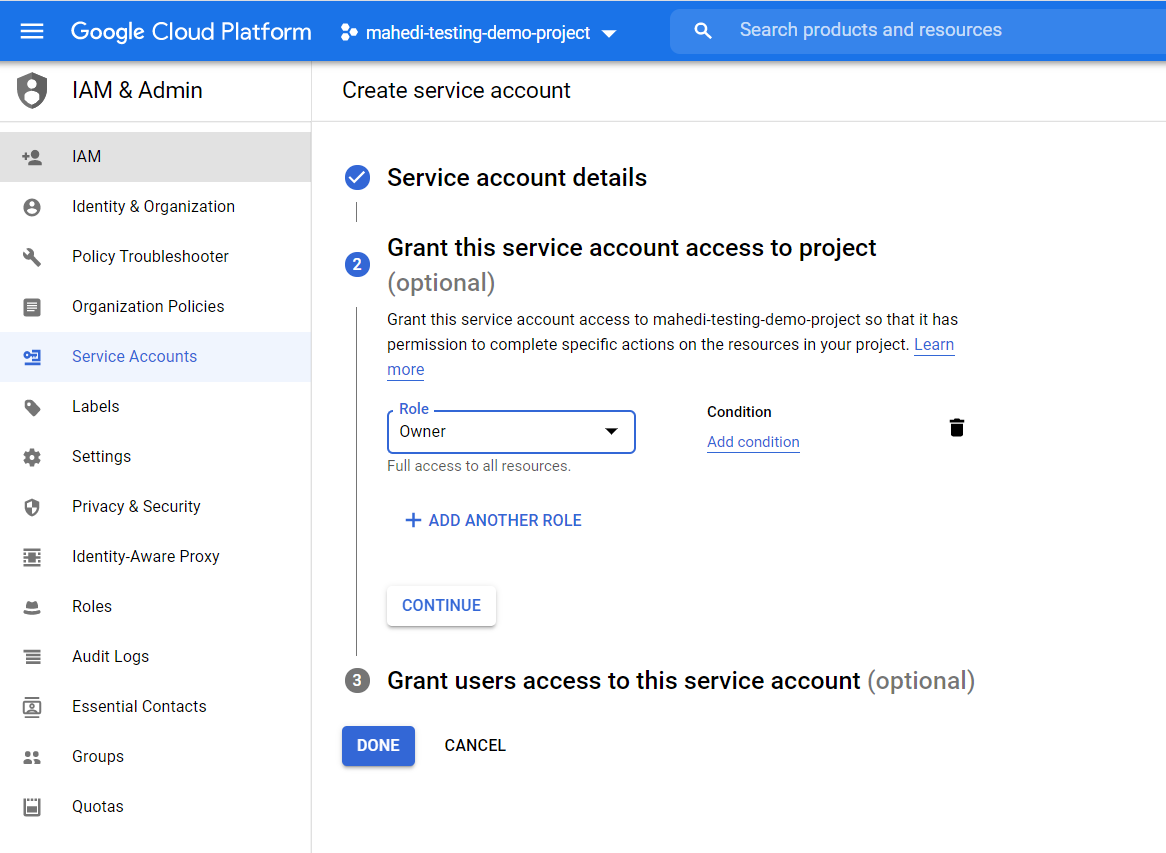This screenshot has width=1166, height=853.
Task: Expand the mahedi-testing-demo-project selector
Action: click(609, 32)
